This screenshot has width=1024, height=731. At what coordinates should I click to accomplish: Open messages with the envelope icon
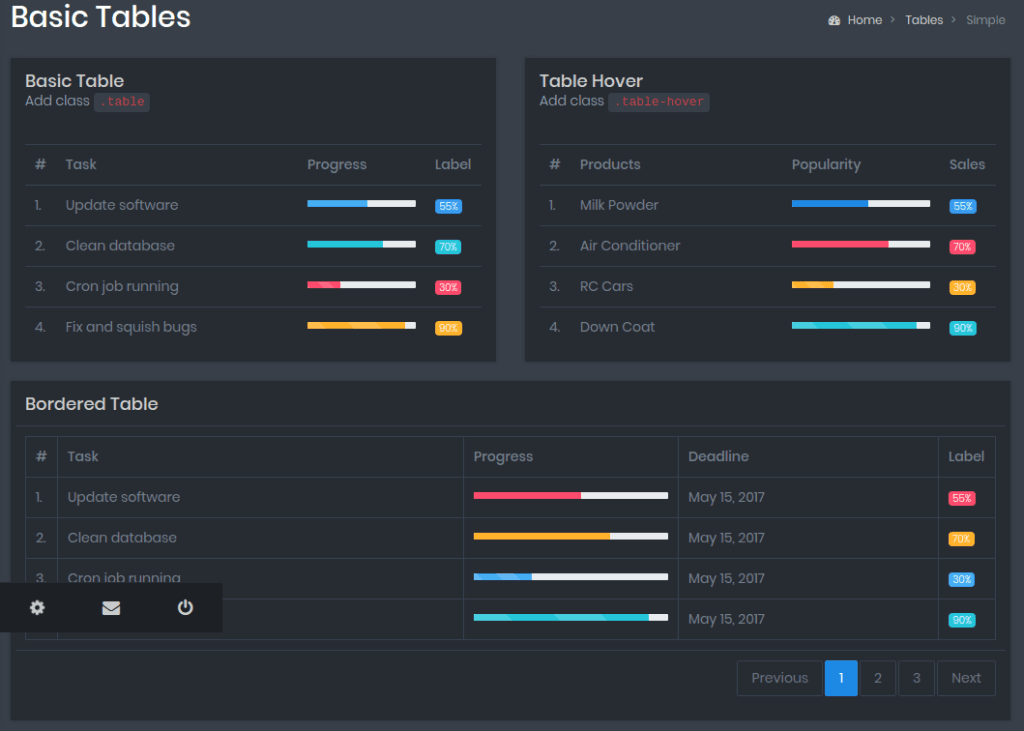click(111, 607)
